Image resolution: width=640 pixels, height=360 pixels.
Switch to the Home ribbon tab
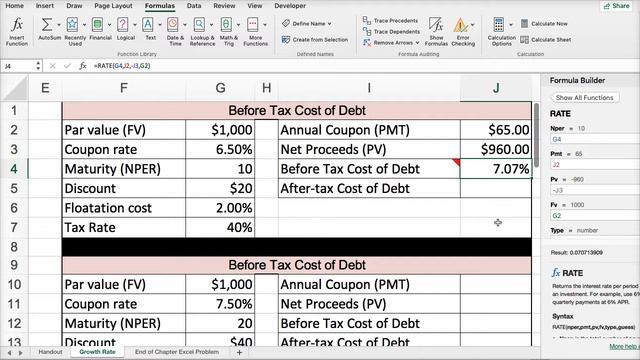tap(15, 6)
